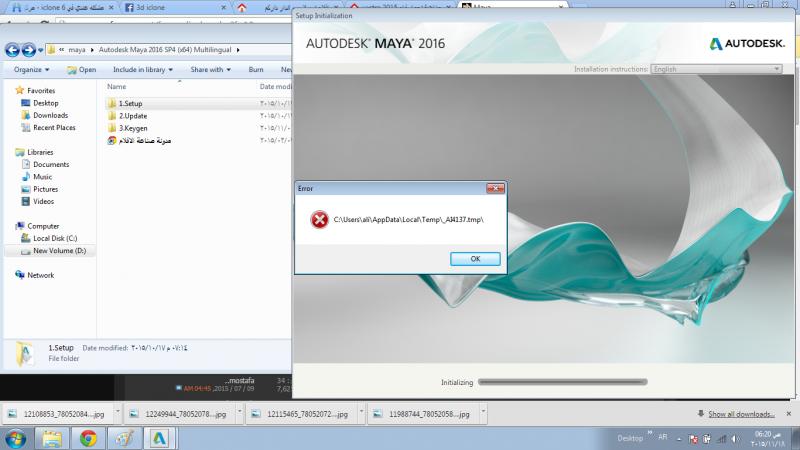
Task: Click the Desktop toolbar label in the taskbar
Action: coord(630,438)
